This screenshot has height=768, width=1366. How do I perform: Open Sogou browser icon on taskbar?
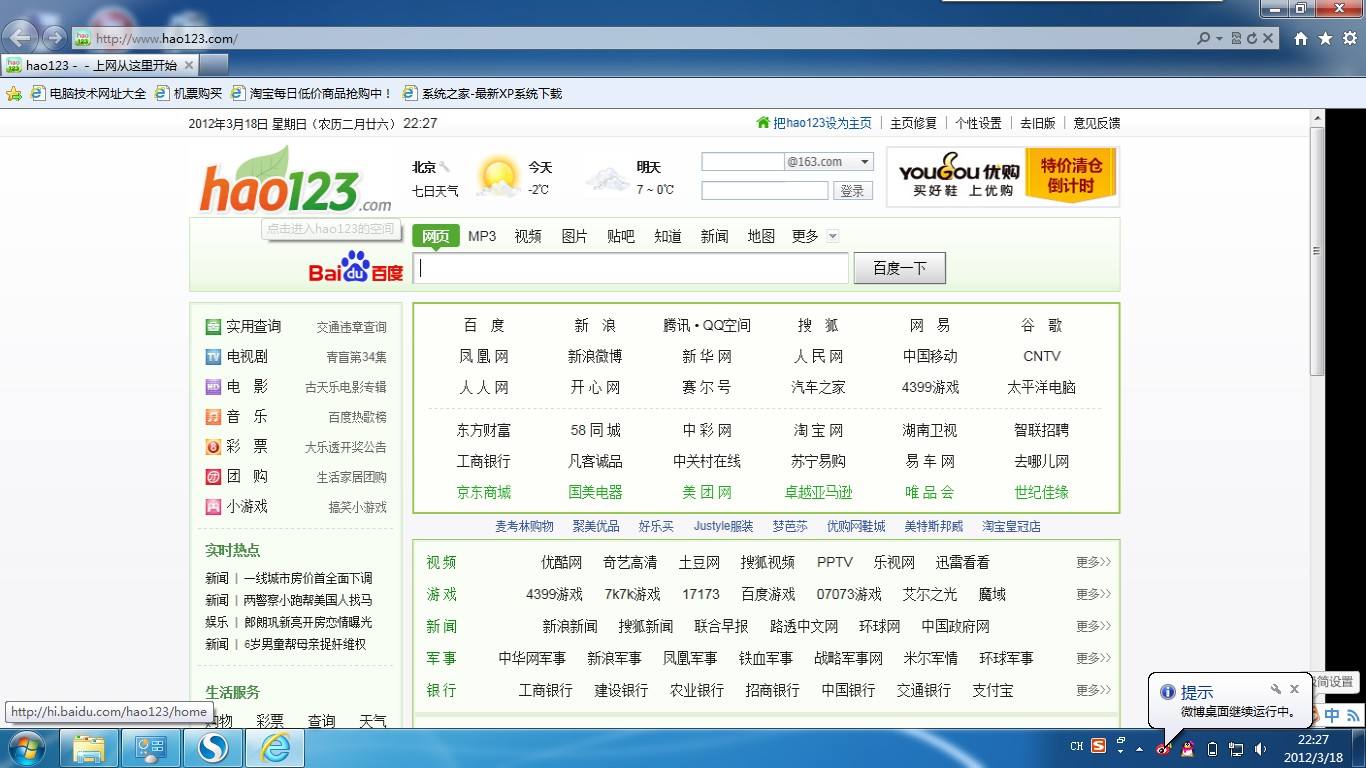coord(212,747)
